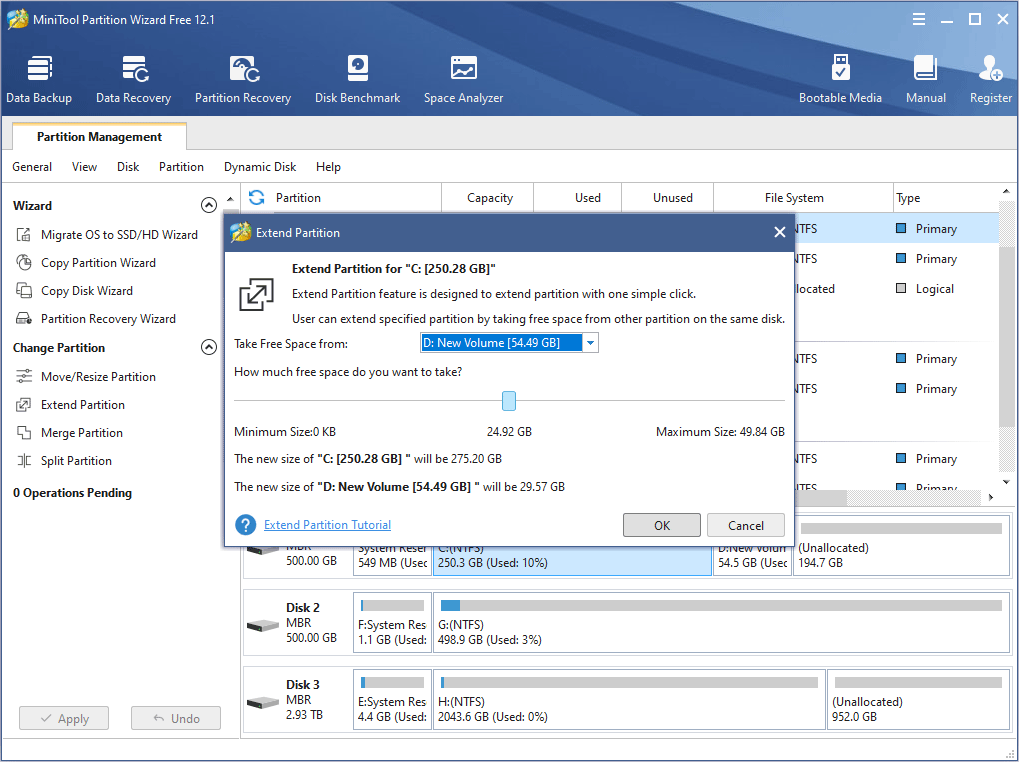Open the General menu
Viewport: 1019px width, 762px height.
coord(32,167)
